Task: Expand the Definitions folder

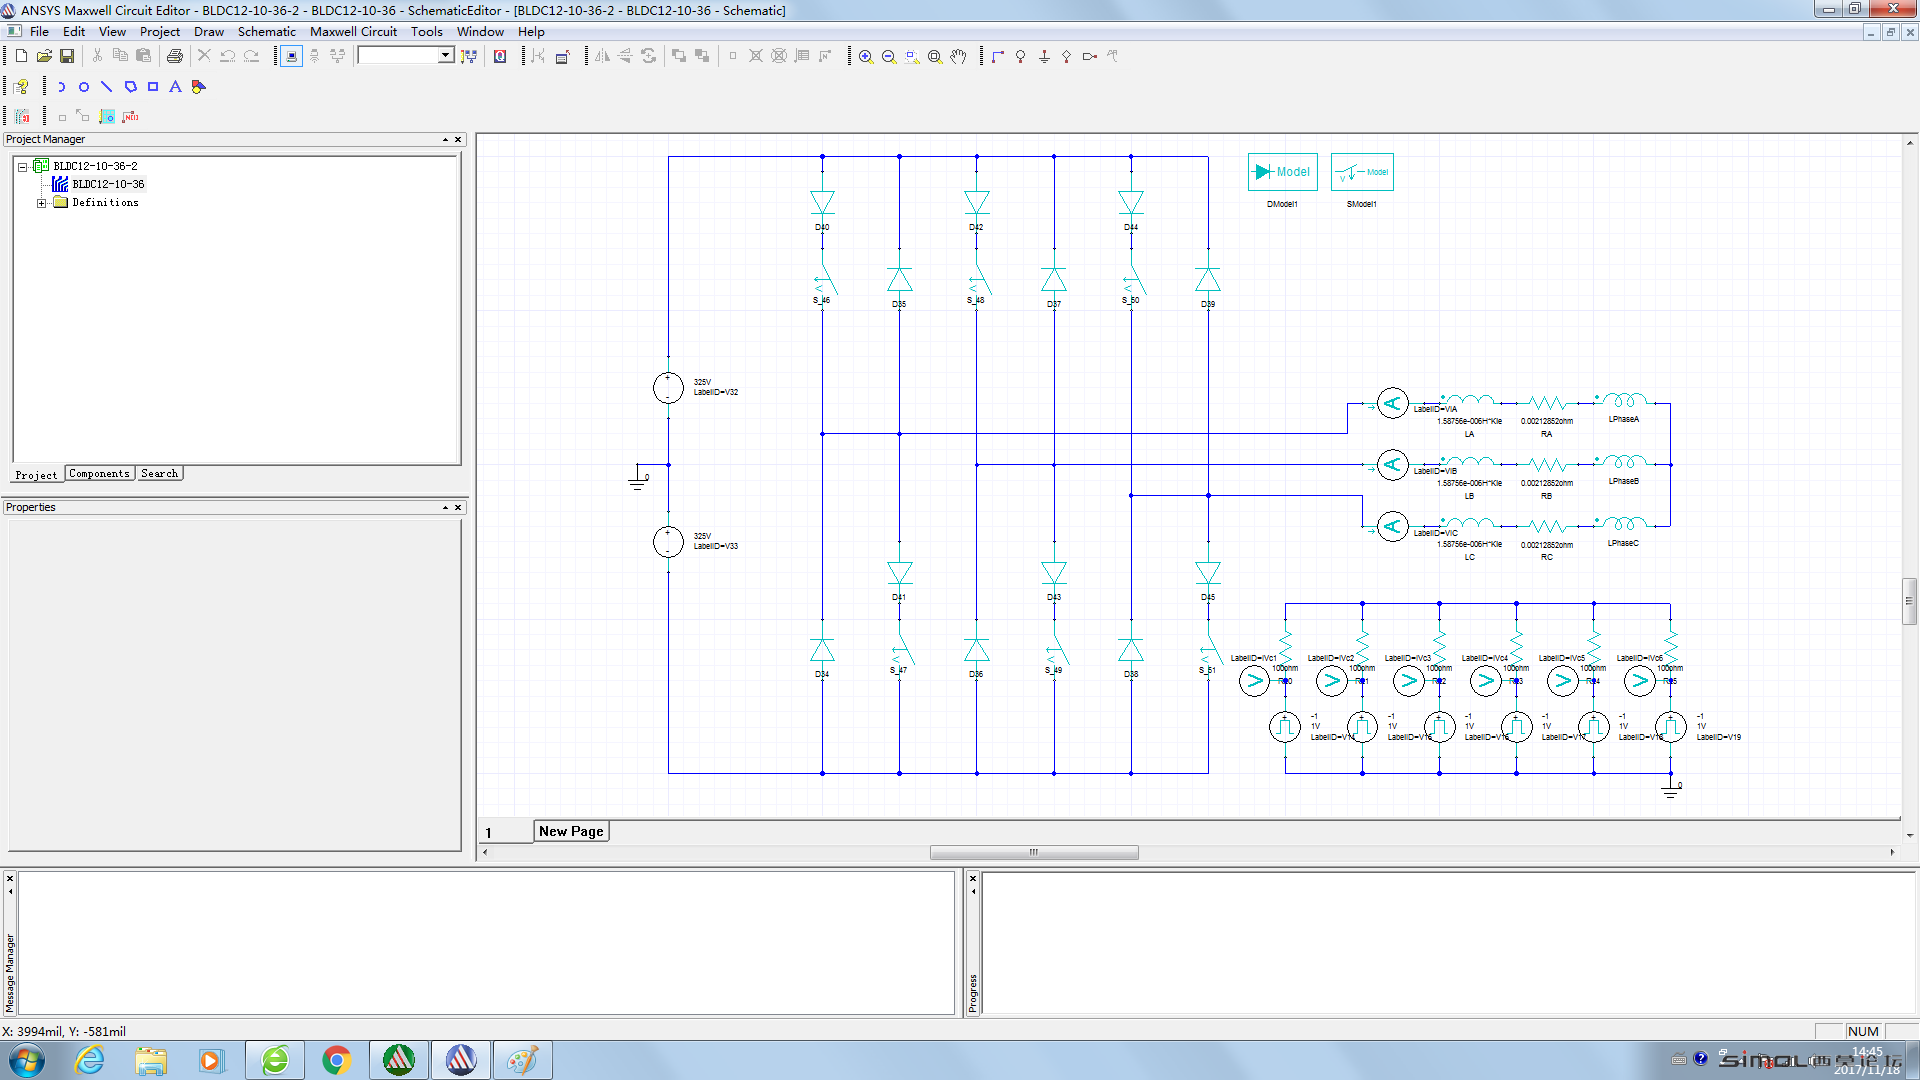Action: tap(41, 203)
